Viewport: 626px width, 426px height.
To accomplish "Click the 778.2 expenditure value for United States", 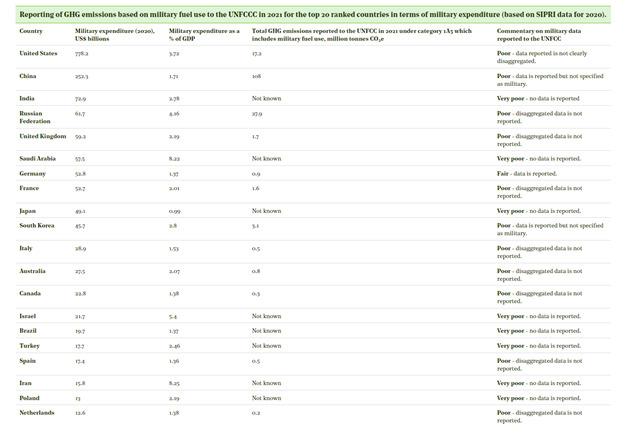I will (x=82, y=53).
